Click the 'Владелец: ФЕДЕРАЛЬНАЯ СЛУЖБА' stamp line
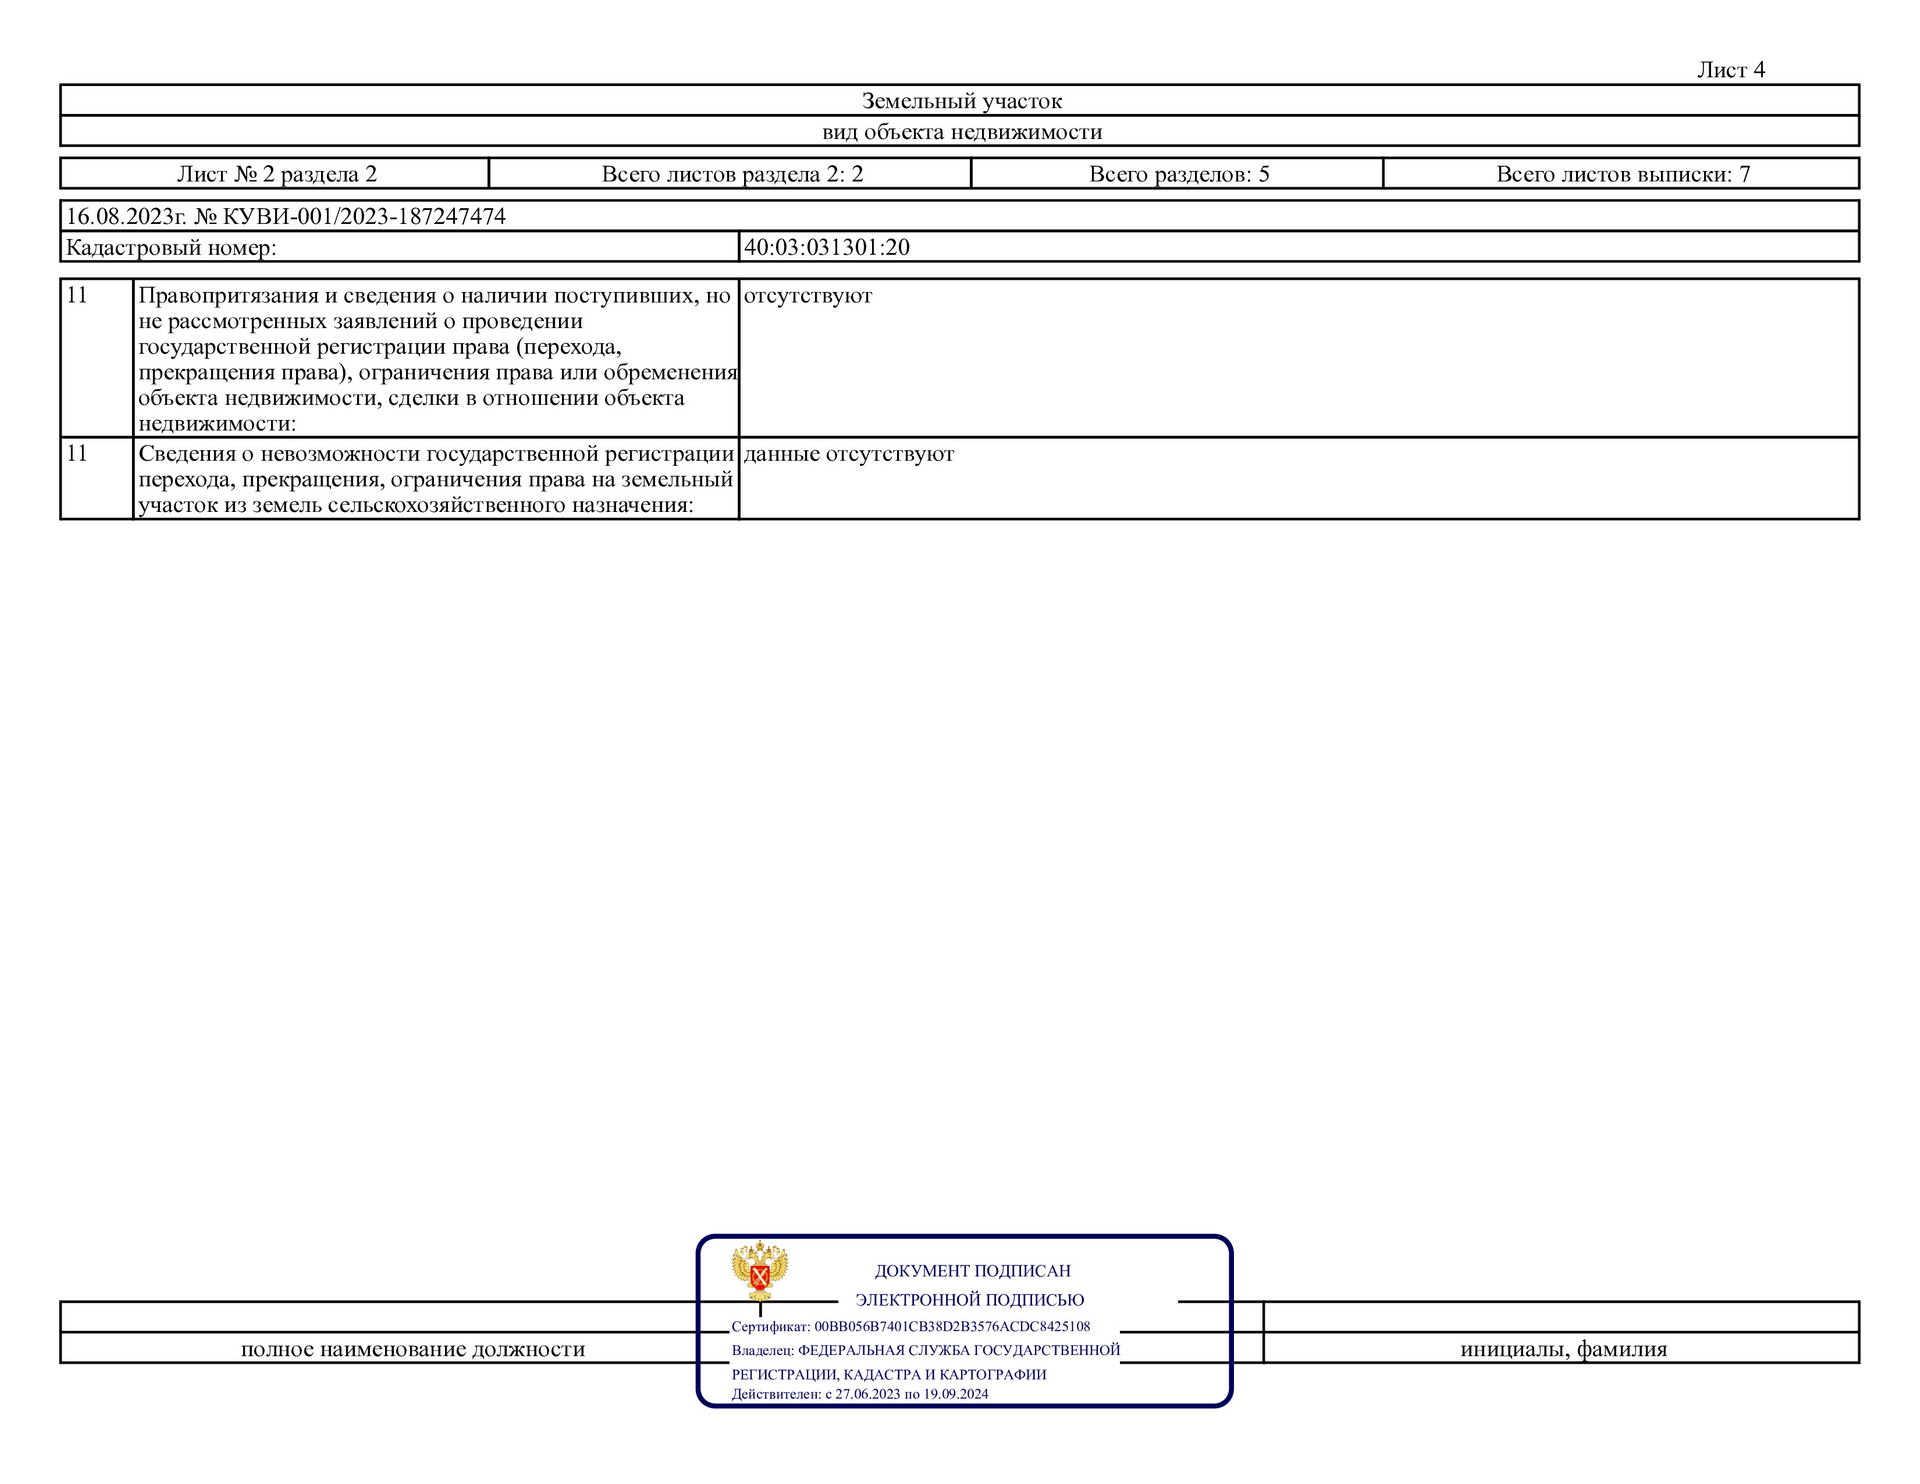 (925, 1350)
